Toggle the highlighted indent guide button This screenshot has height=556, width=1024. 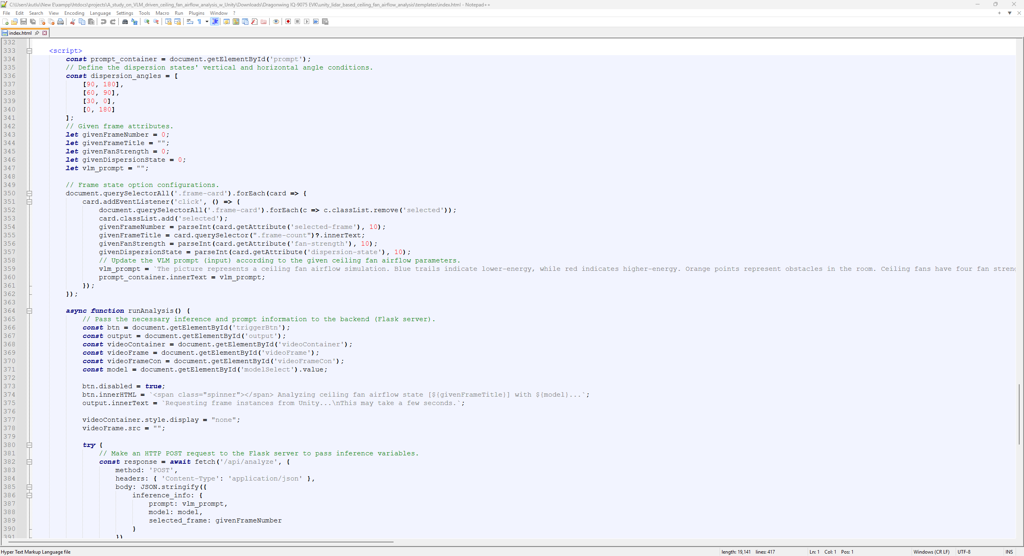point(215,22)
